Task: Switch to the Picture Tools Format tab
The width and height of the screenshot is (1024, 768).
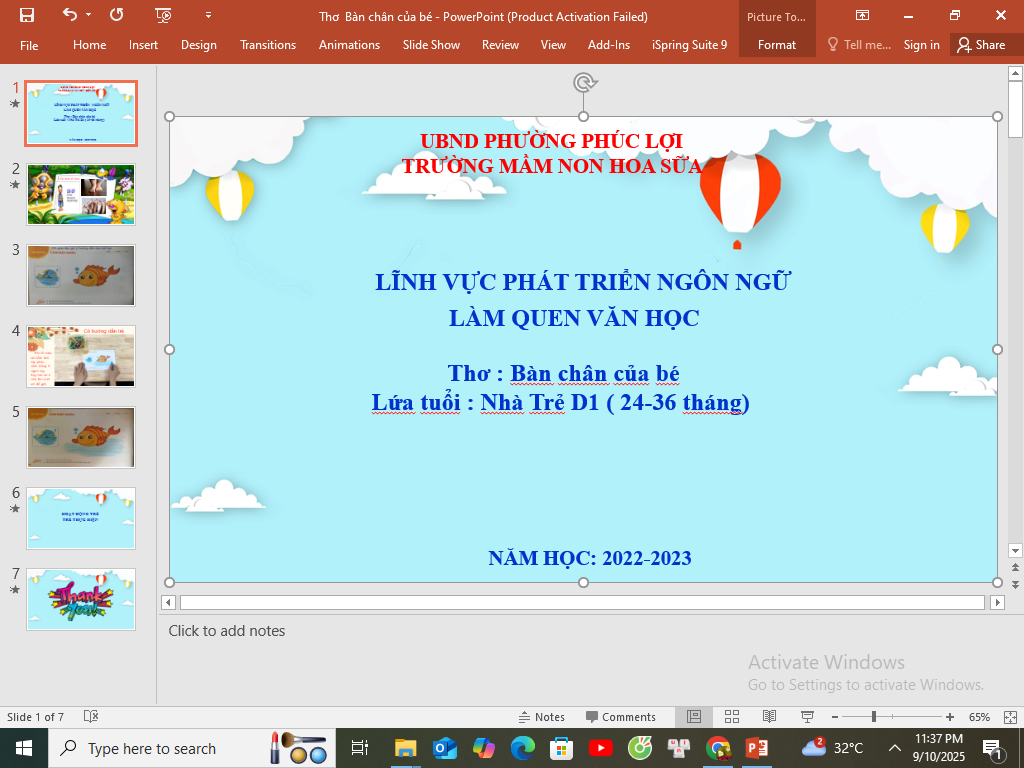Action: [x=777, y=45]
